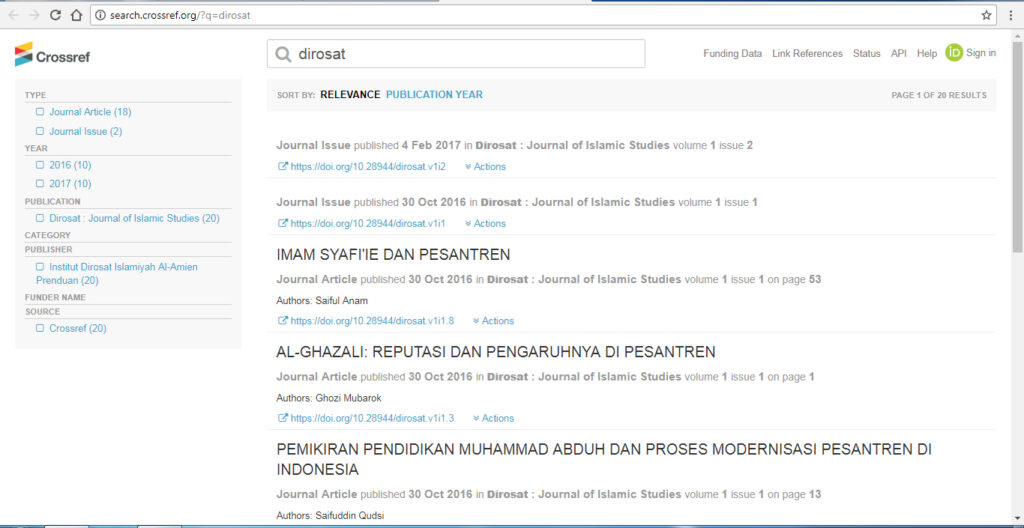The height and width of the screenshot is (528, 1024).
Task: Go to the browser home page icon
Action: click(76, 15)
